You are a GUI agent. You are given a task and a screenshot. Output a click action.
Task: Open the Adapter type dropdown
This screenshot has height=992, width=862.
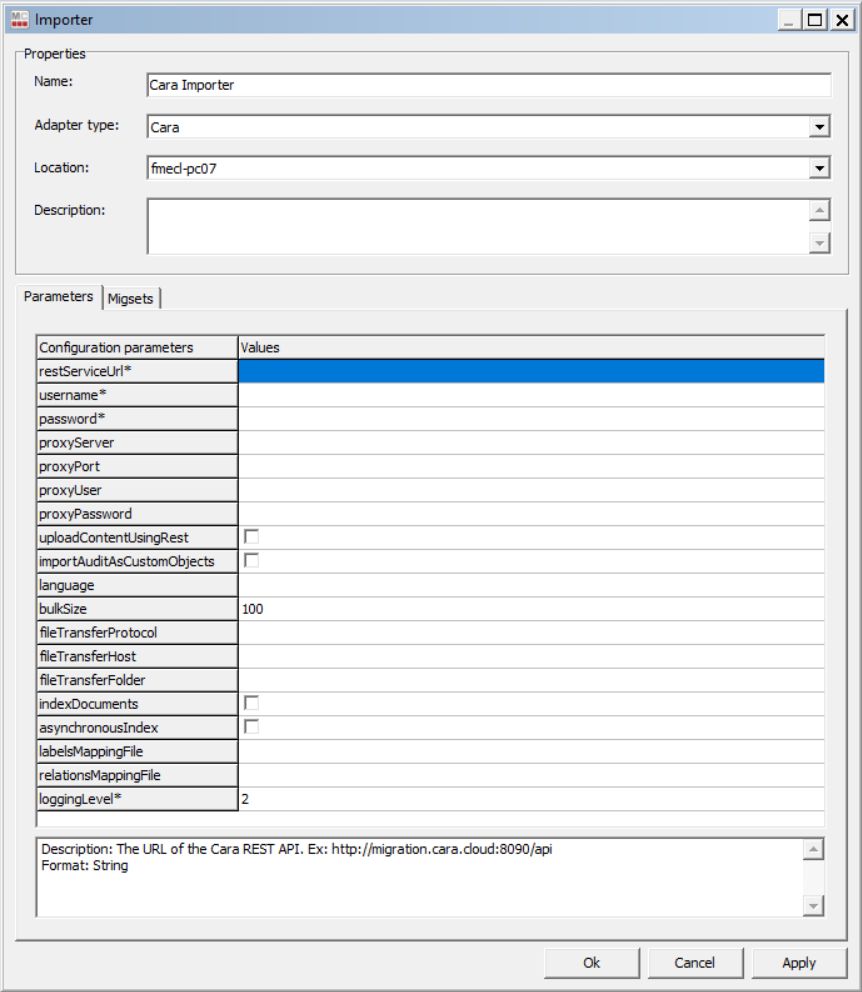(819, 127)
